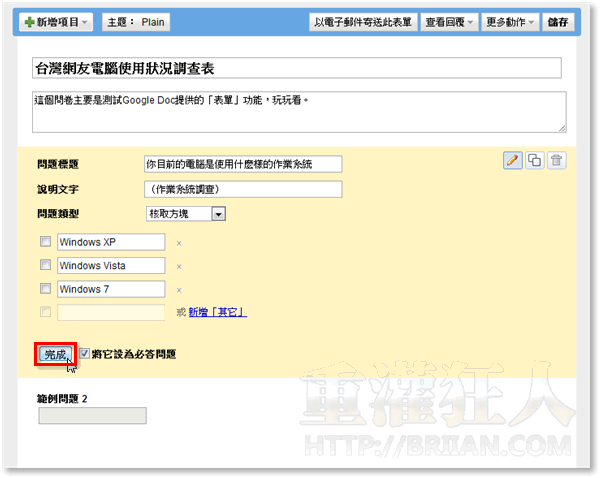Edit the 問題標題 question title field

(243, 164)
